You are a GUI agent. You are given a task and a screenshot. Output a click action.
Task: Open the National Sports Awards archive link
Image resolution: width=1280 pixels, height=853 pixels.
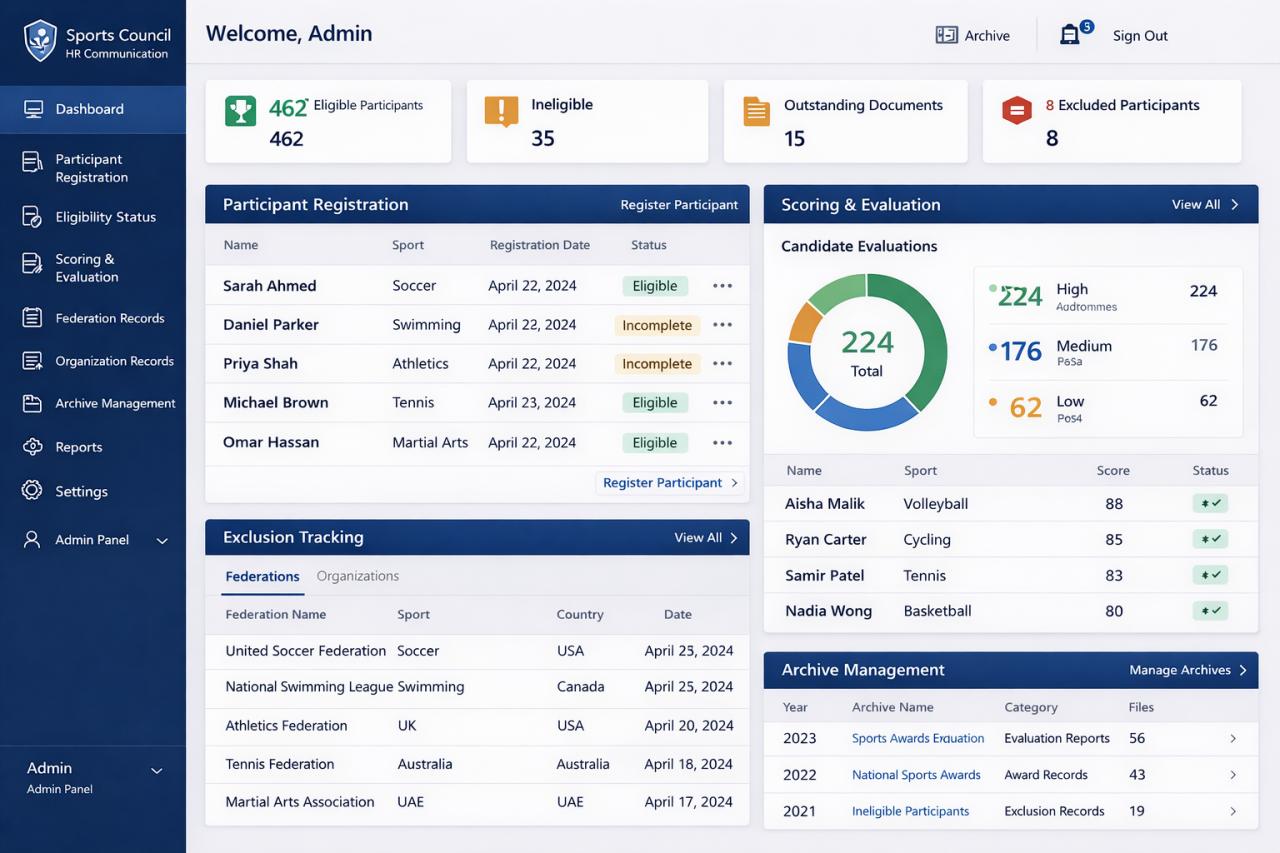[916, 775]
